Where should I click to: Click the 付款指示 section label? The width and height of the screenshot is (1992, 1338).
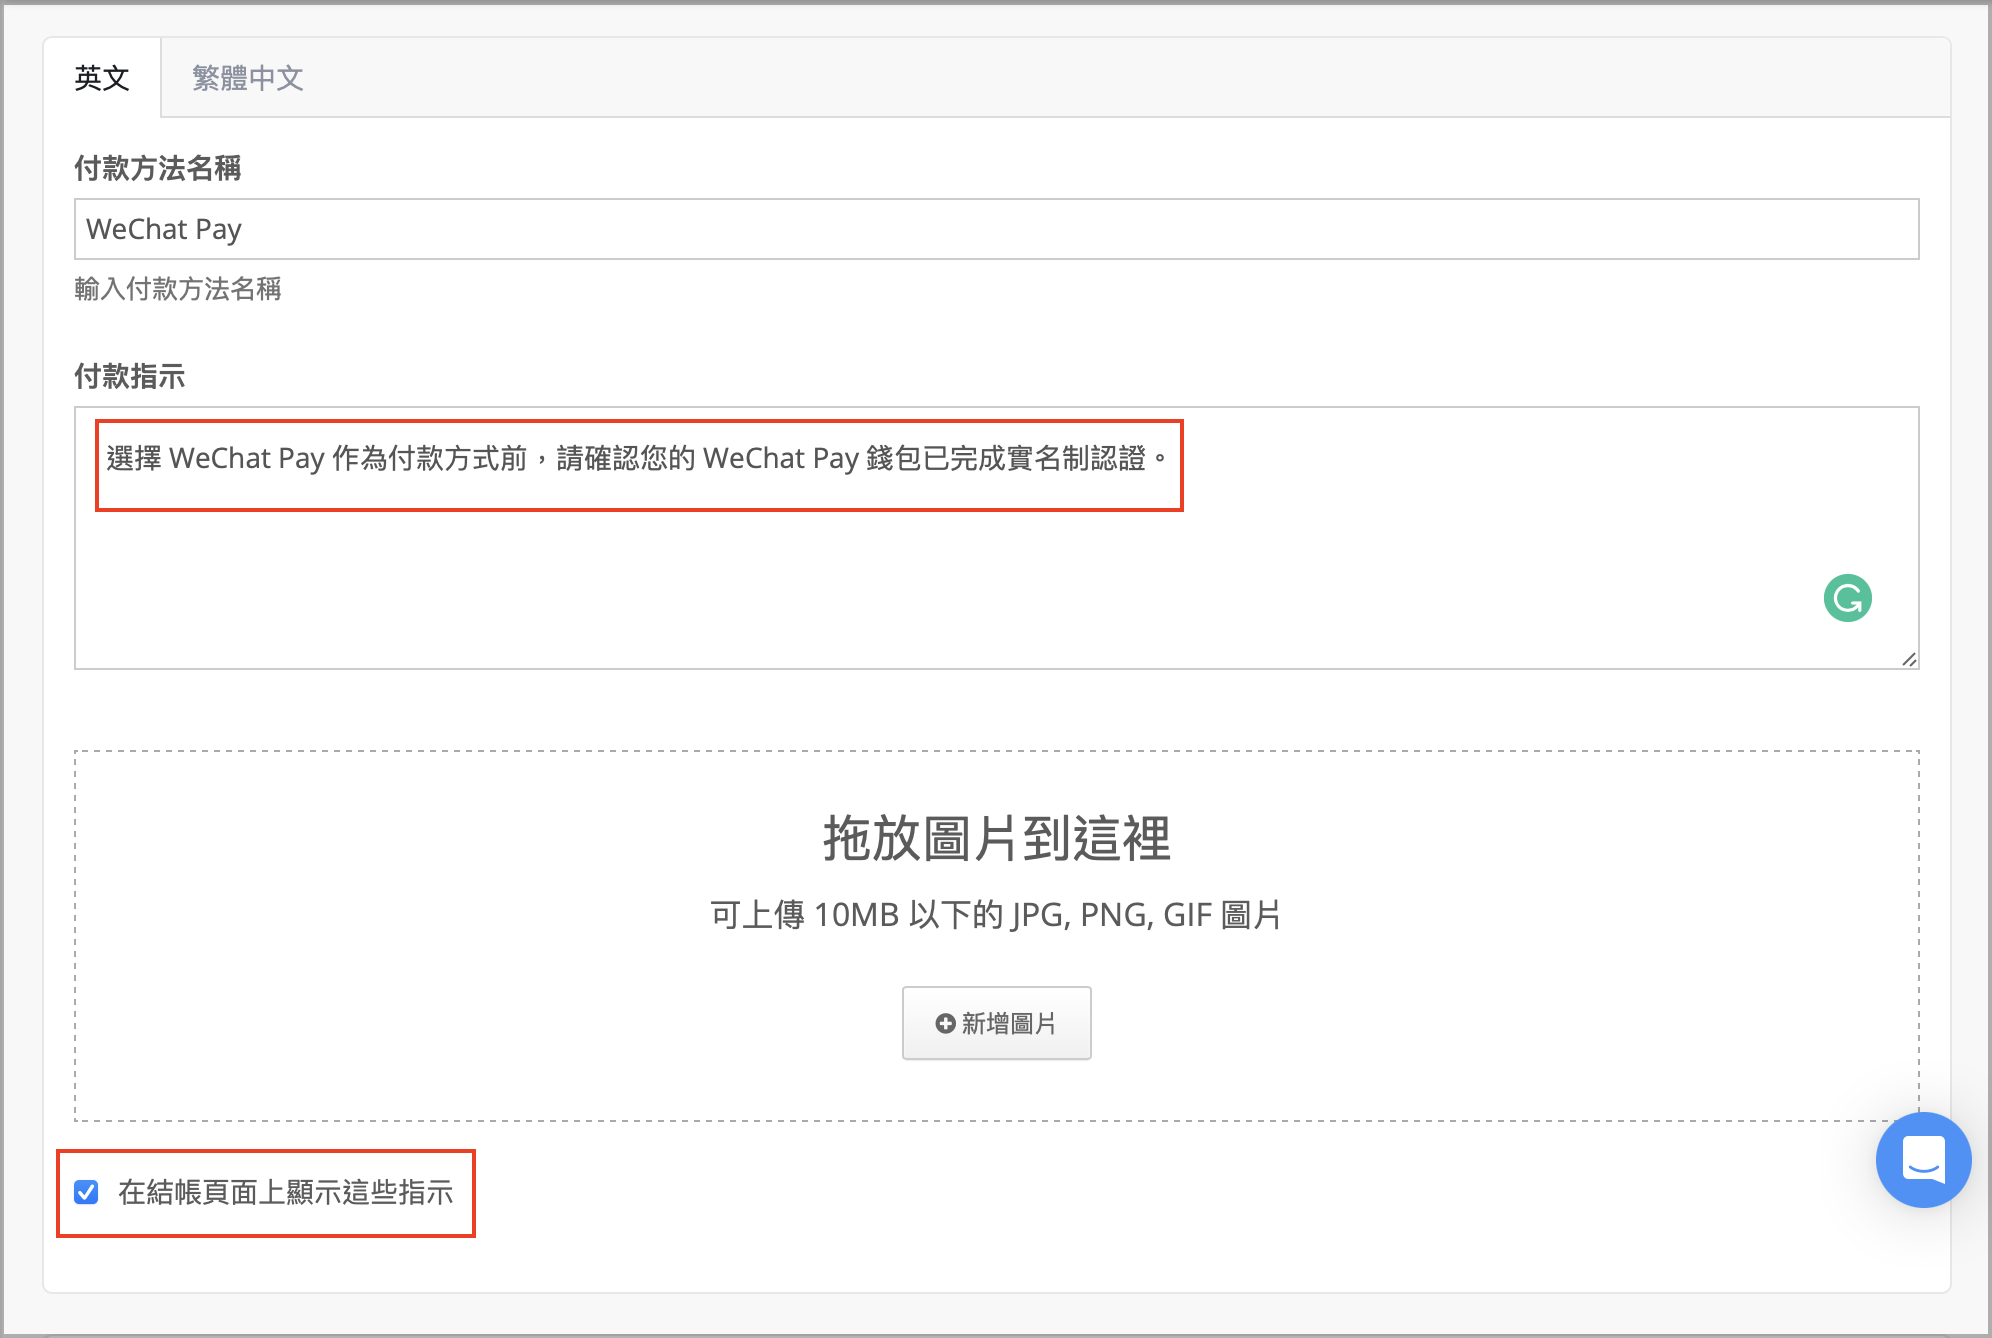(130, 376)
